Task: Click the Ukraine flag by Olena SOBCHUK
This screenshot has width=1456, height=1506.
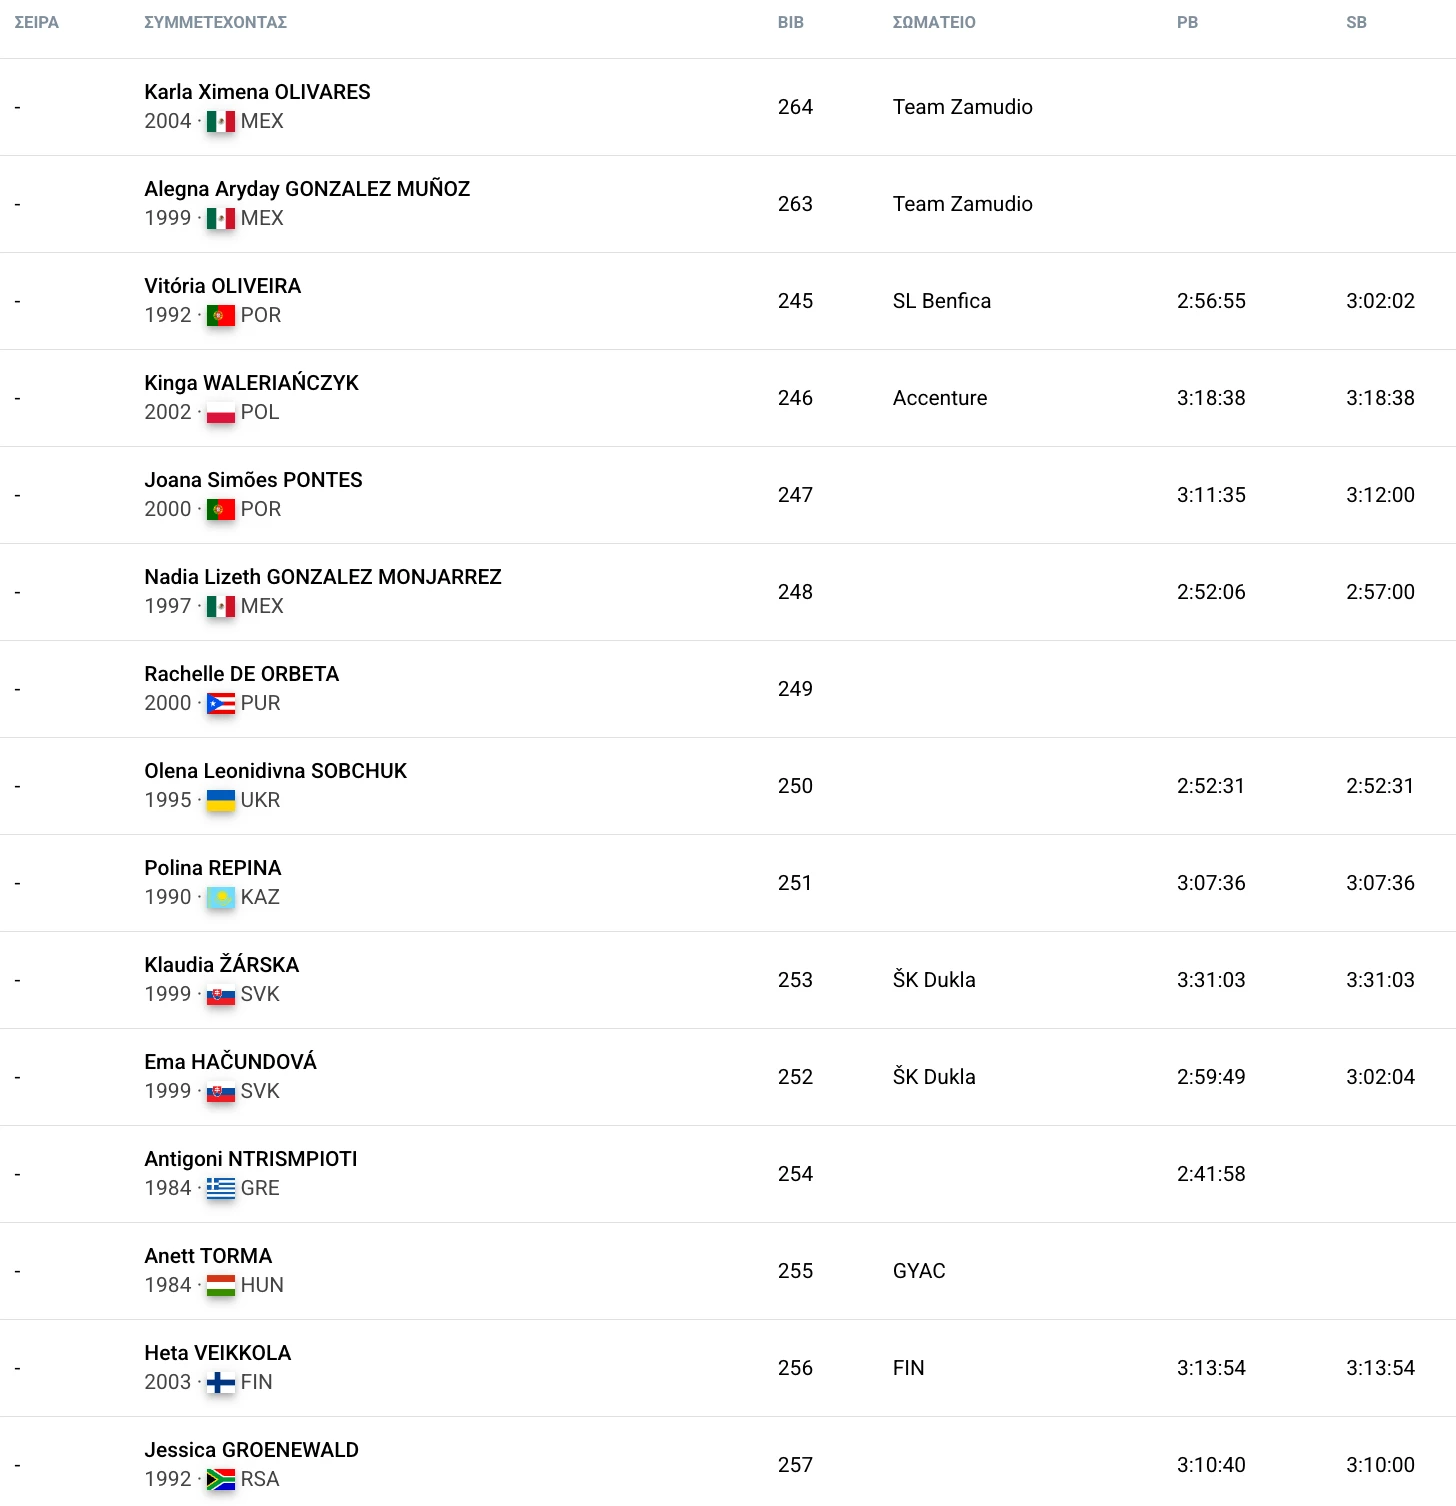Action: (x=221, y=801)
